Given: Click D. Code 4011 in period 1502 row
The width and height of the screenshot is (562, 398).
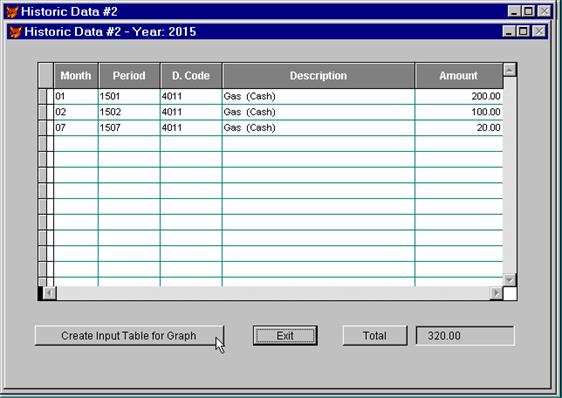Looking at the screenshot, I should pyautogui.click(x=191, y=112).
